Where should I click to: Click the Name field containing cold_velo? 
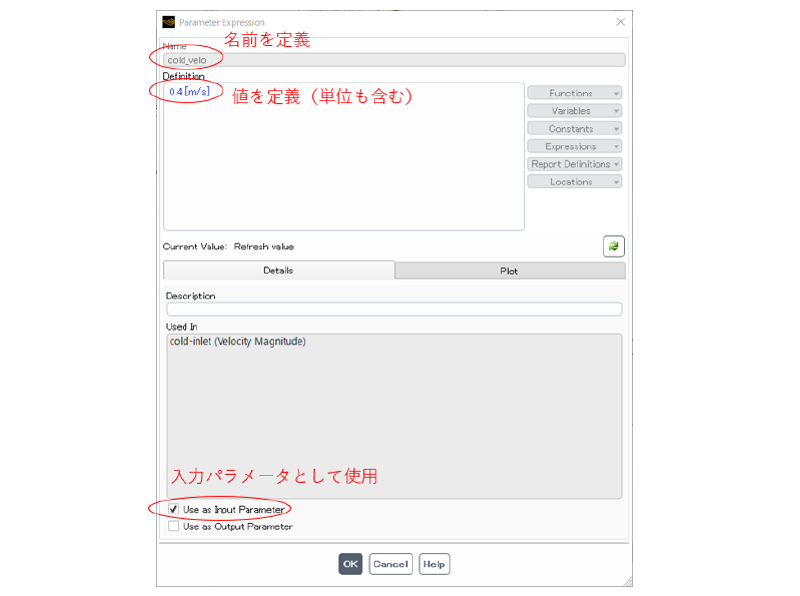click(395, 59)
